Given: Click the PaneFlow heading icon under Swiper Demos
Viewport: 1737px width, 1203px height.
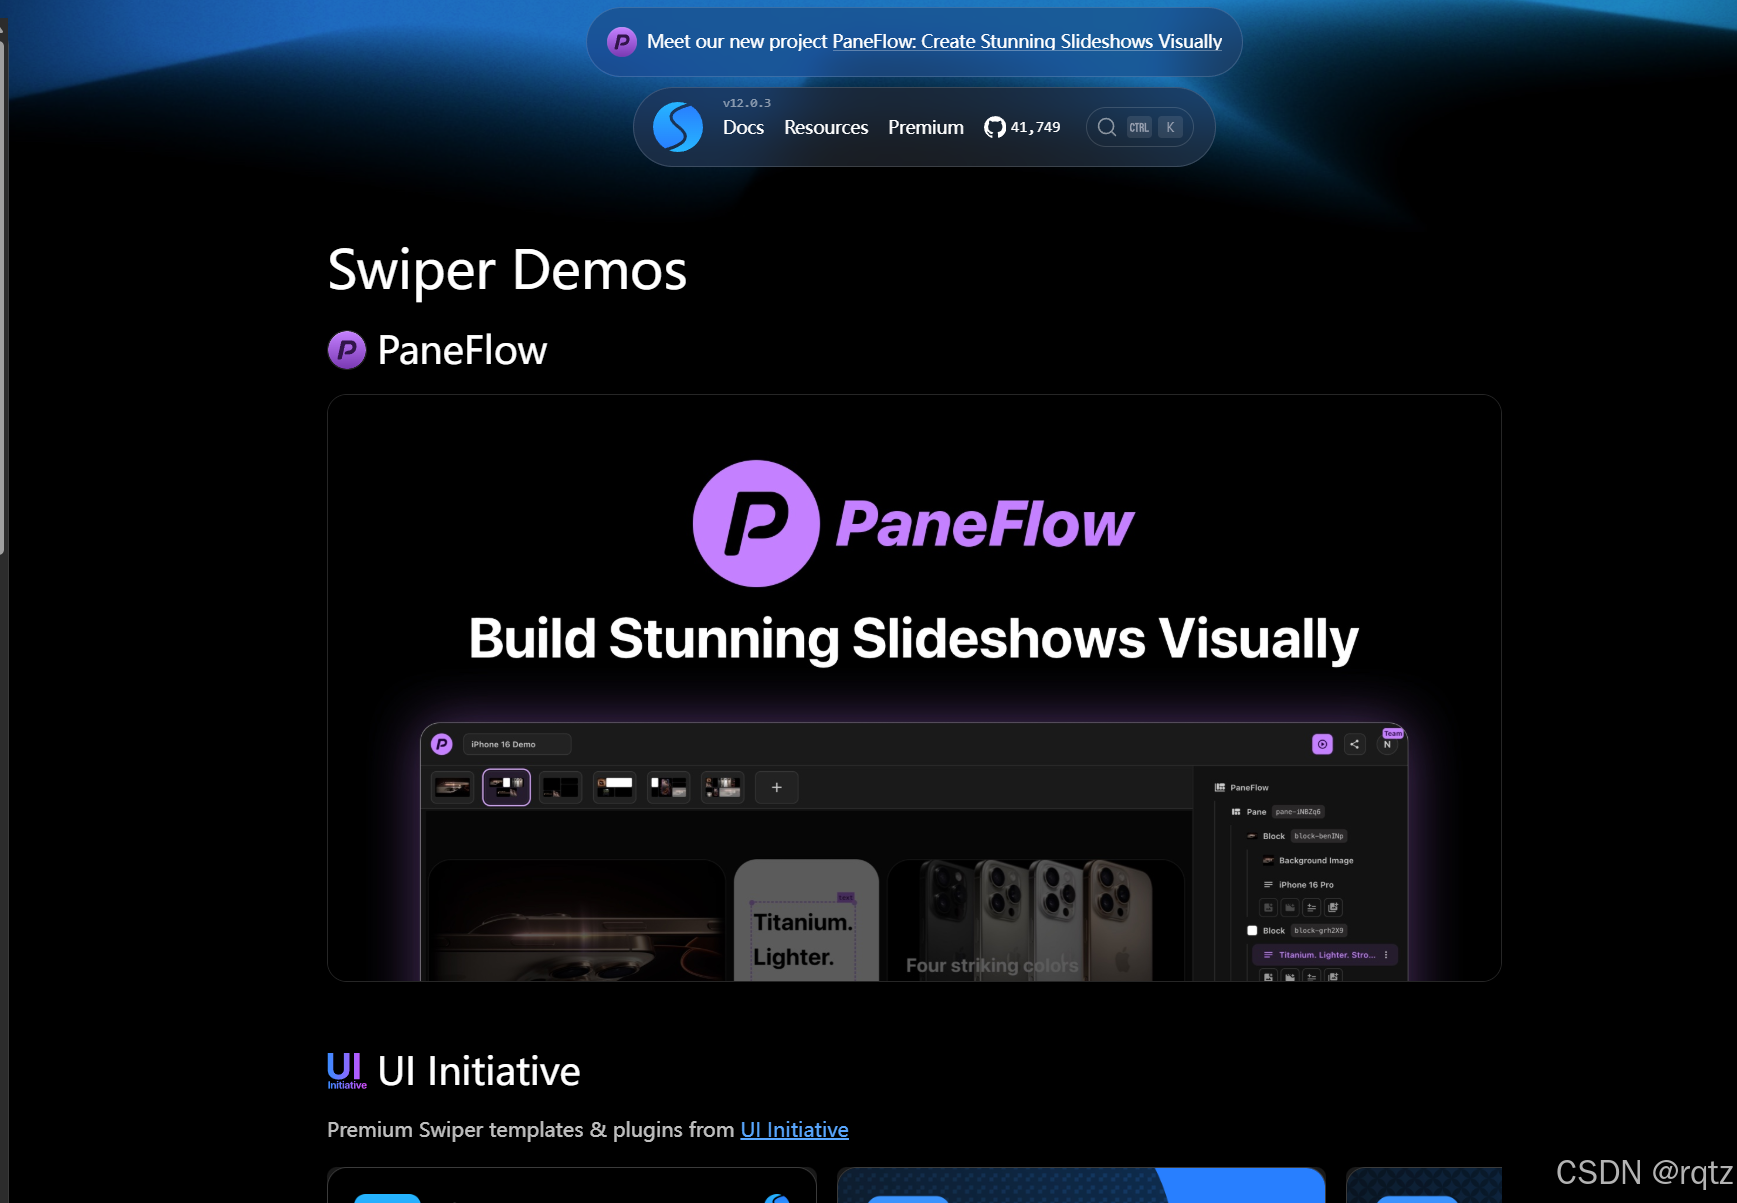Looking at the screenshot, I should (347, 350).
